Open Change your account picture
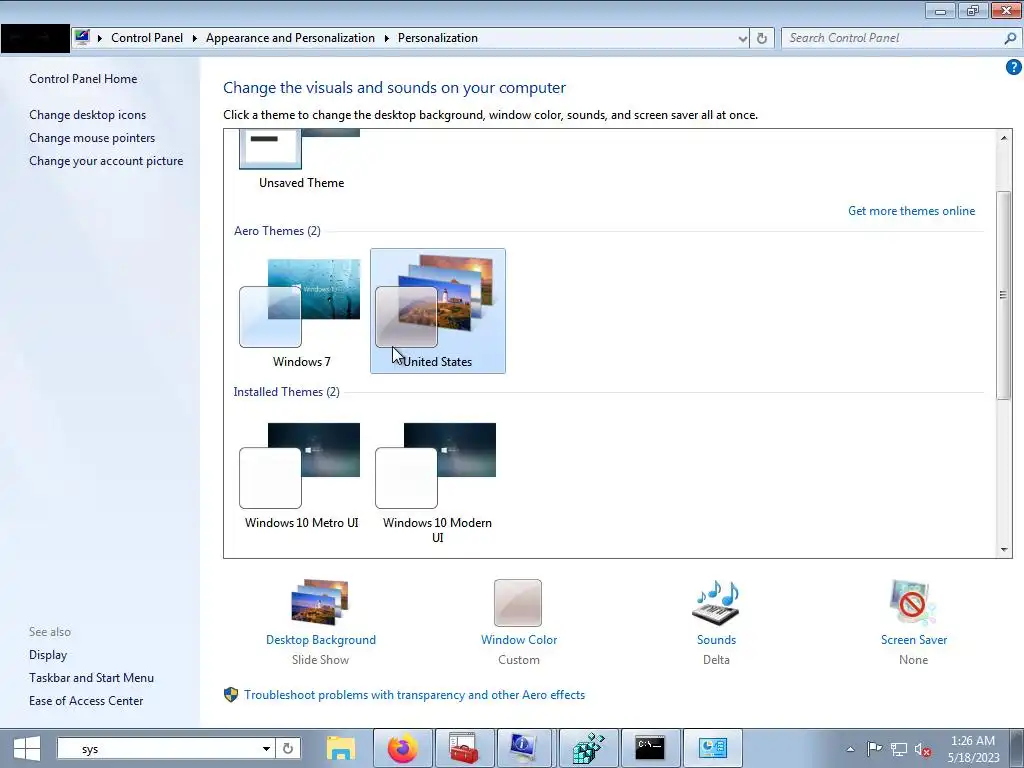1024x768 pixels. coord(106,161)
